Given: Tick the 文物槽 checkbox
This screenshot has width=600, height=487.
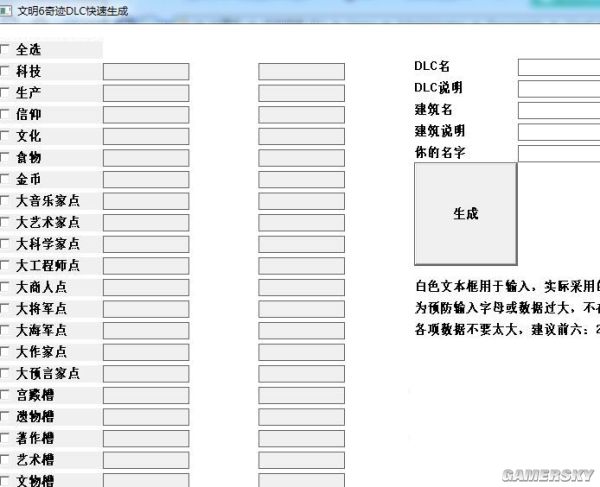Looking at the screenshot, I should (x=5, y=480).
